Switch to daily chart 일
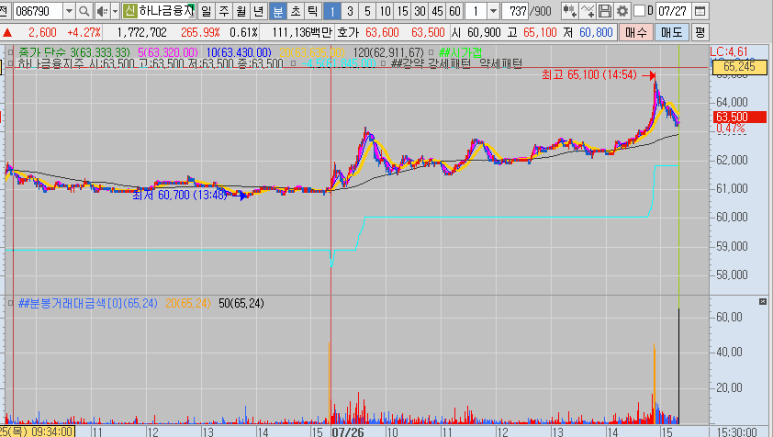The height and width of the screenshot is (437, 773). pos(206,11)
